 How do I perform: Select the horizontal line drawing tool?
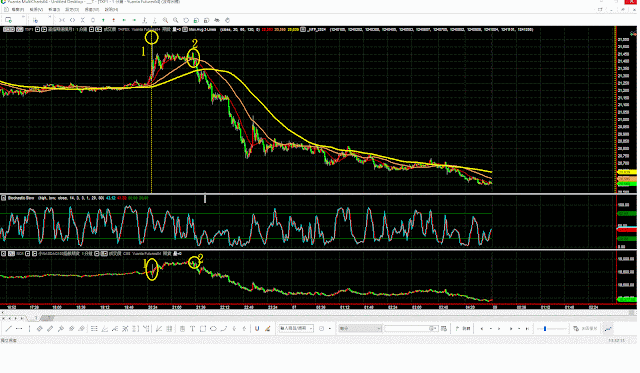19,329
